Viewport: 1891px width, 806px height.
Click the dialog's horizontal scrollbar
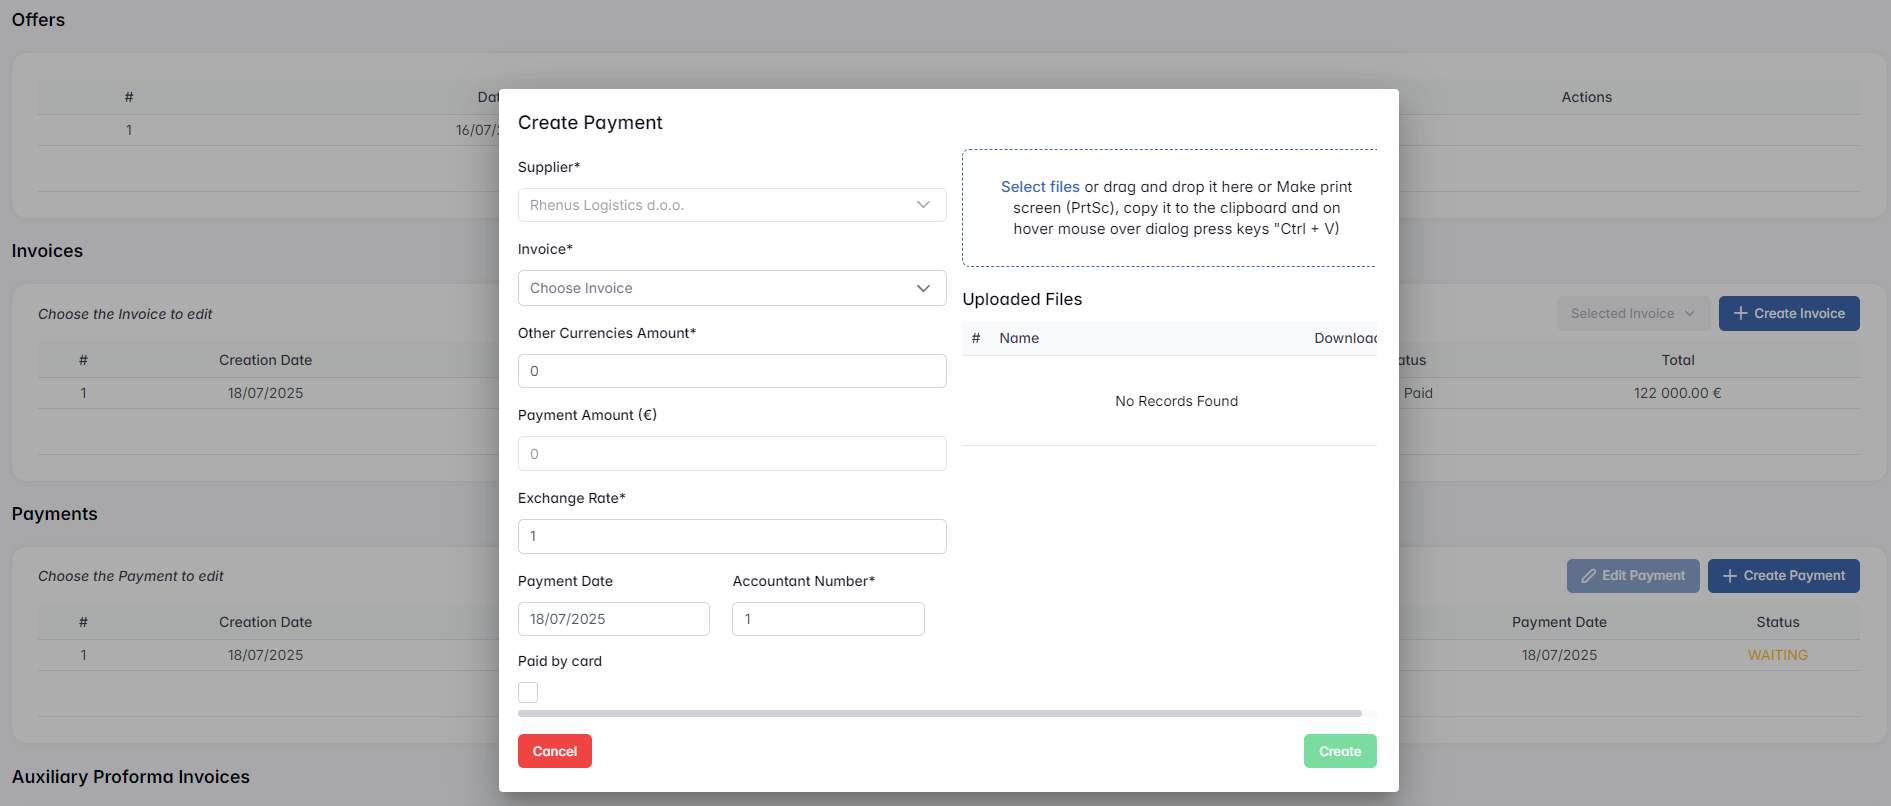(x=939, y=713)
